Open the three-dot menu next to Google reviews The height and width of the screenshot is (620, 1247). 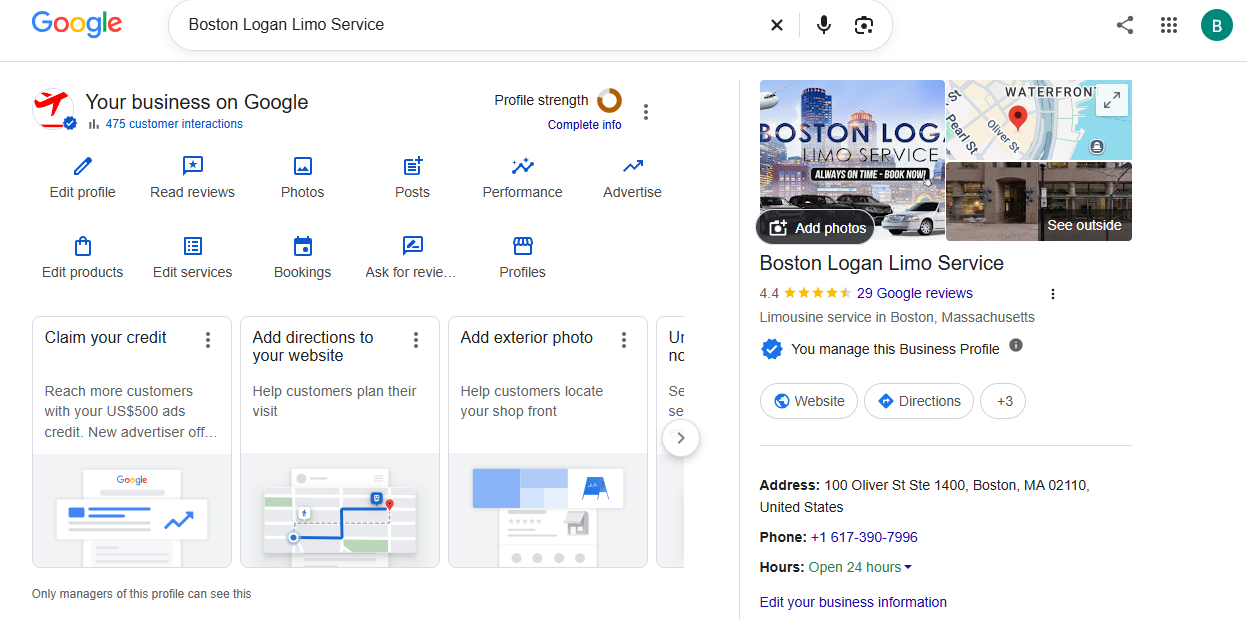[1052, 294]
